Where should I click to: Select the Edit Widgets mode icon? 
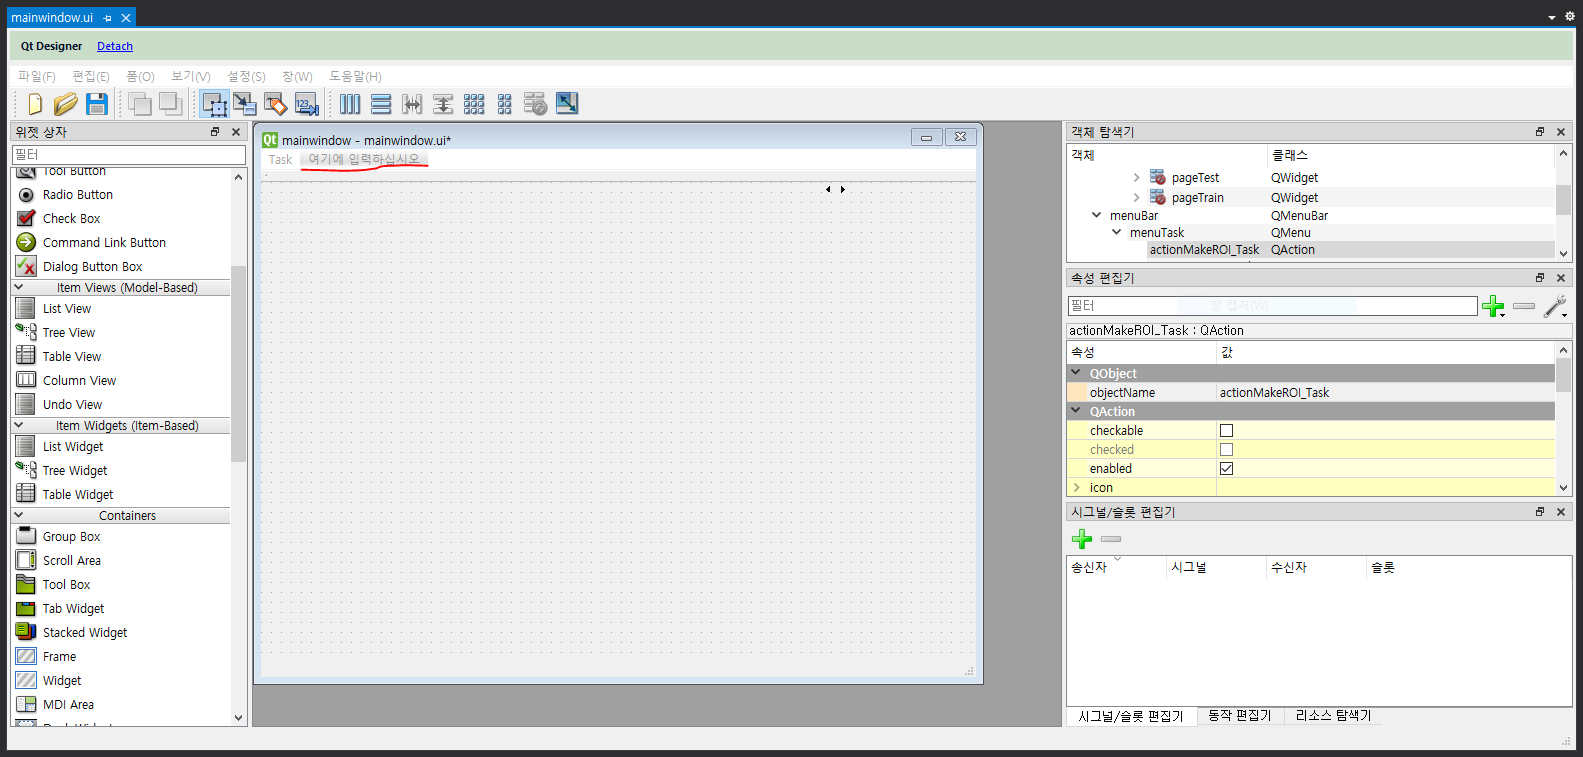[x=215, y=104]
